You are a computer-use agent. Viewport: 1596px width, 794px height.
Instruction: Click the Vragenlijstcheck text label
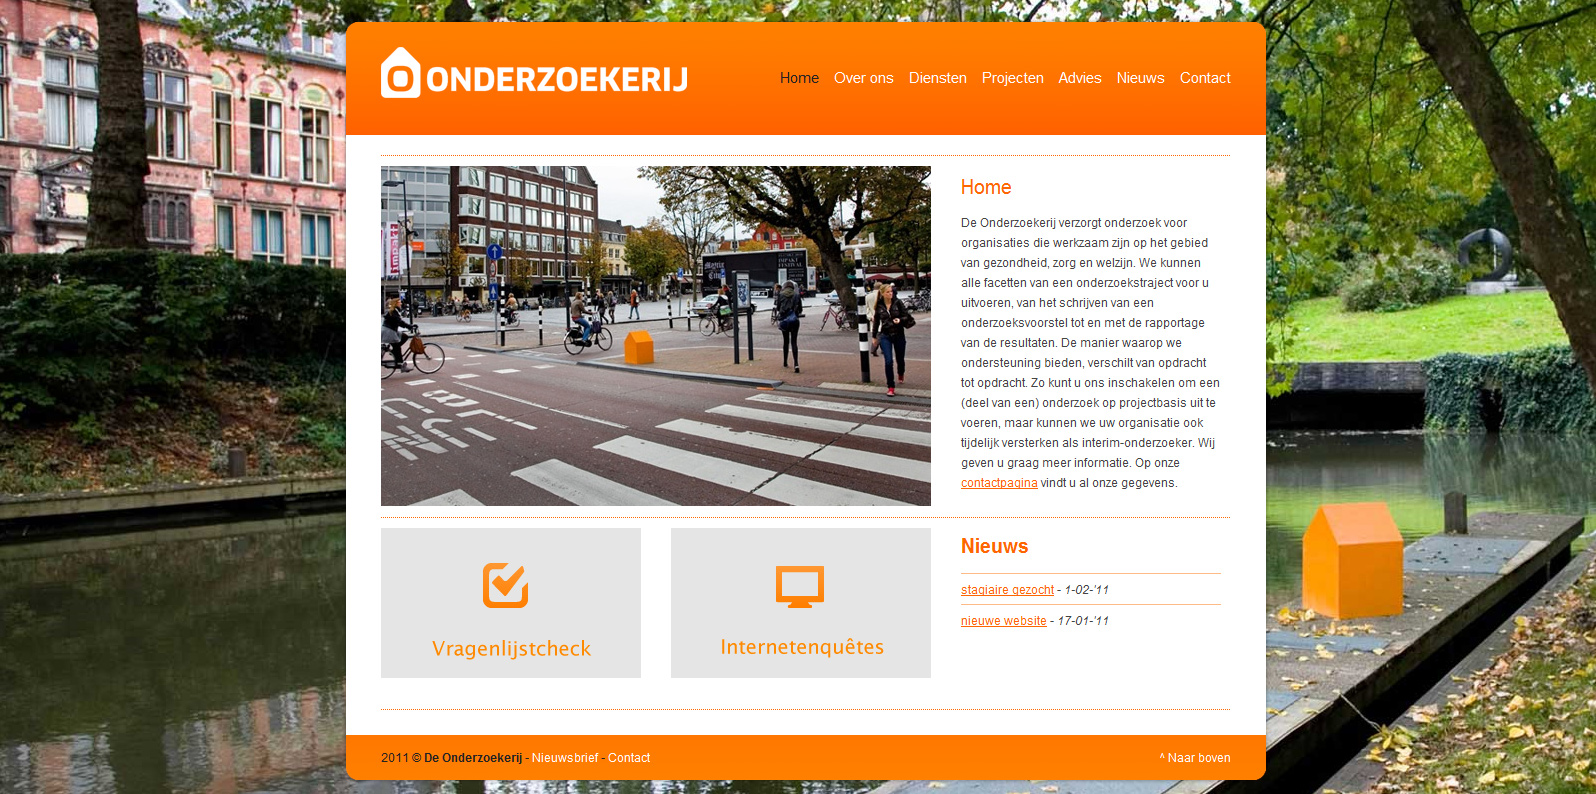511,649
